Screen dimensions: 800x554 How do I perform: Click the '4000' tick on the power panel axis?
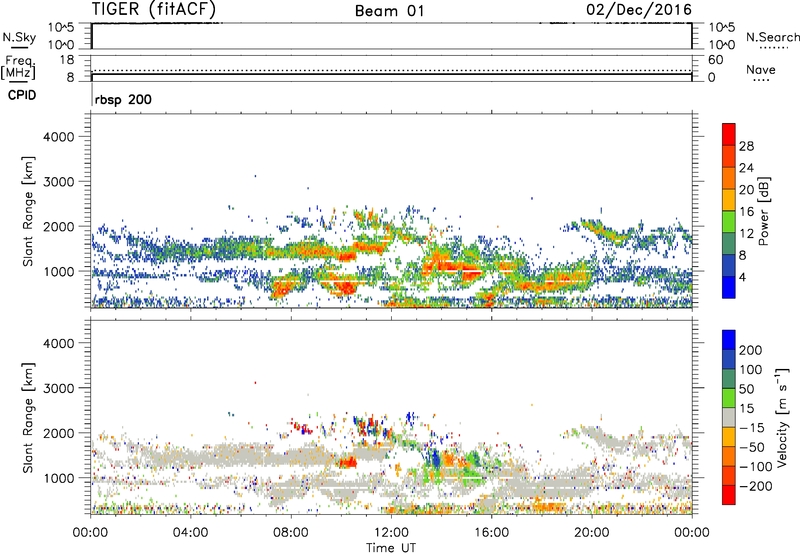point(58,137)
